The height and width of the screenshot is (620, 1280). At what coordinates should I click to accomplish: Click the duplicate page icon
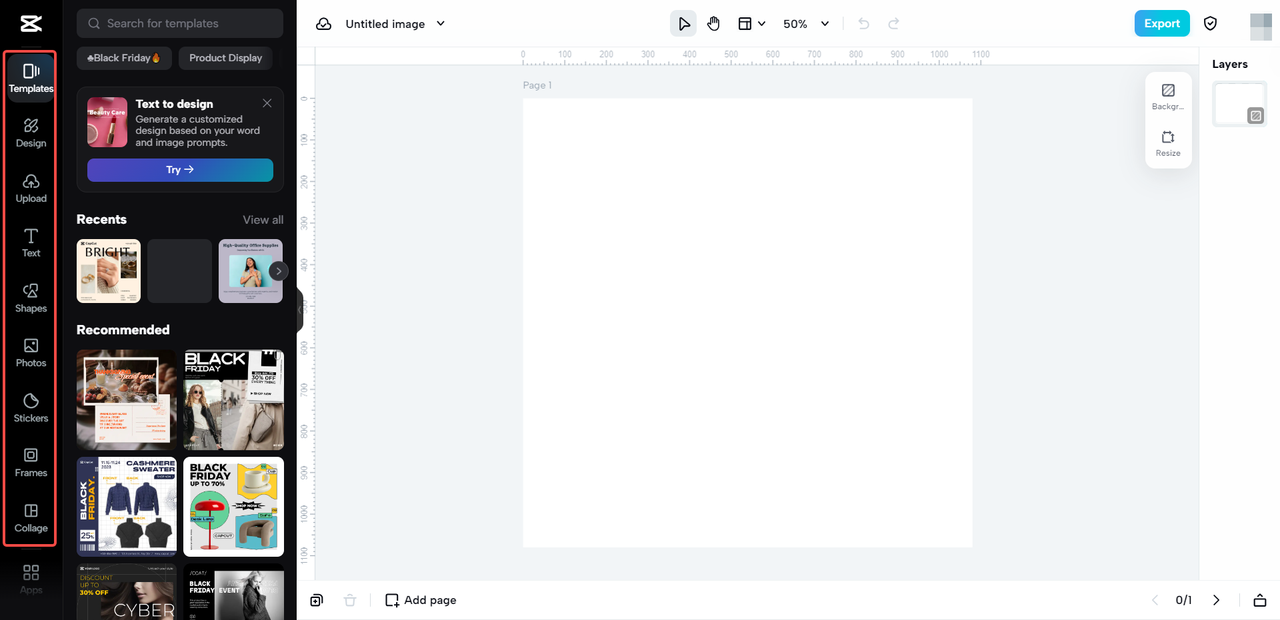(x=317, y=600)
